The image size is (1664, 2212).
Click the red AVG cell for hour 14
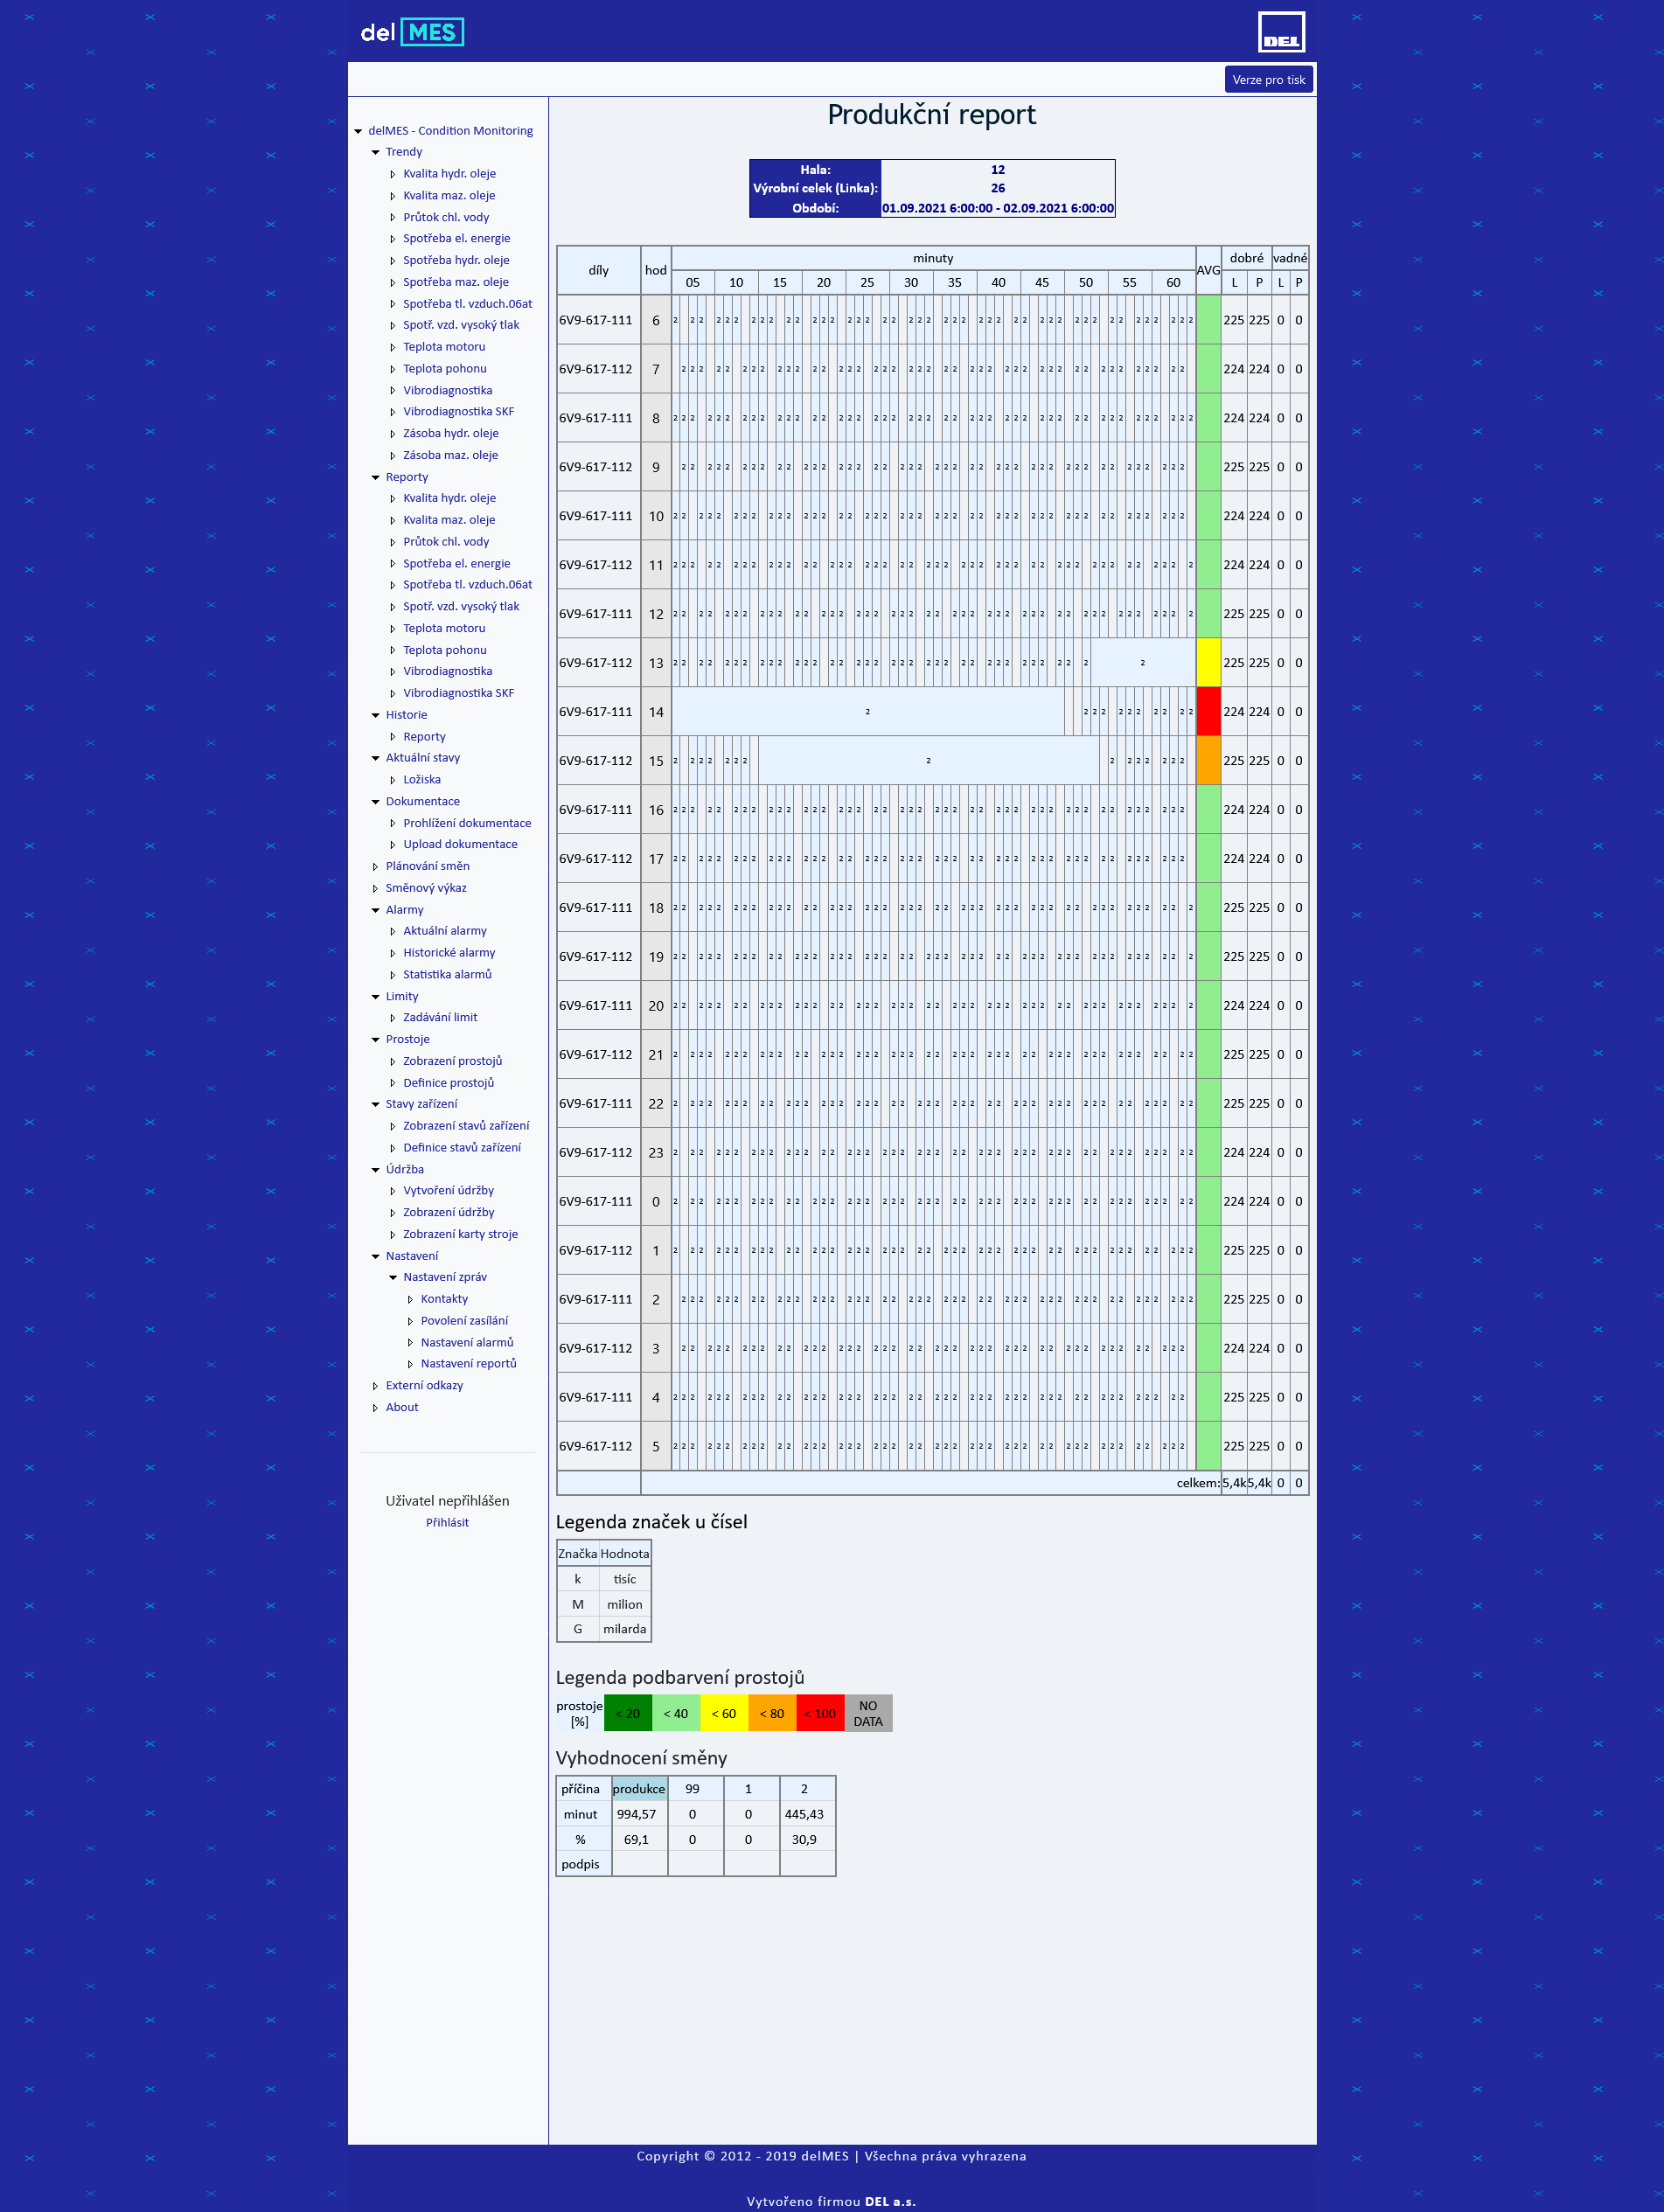[1208, 711]
